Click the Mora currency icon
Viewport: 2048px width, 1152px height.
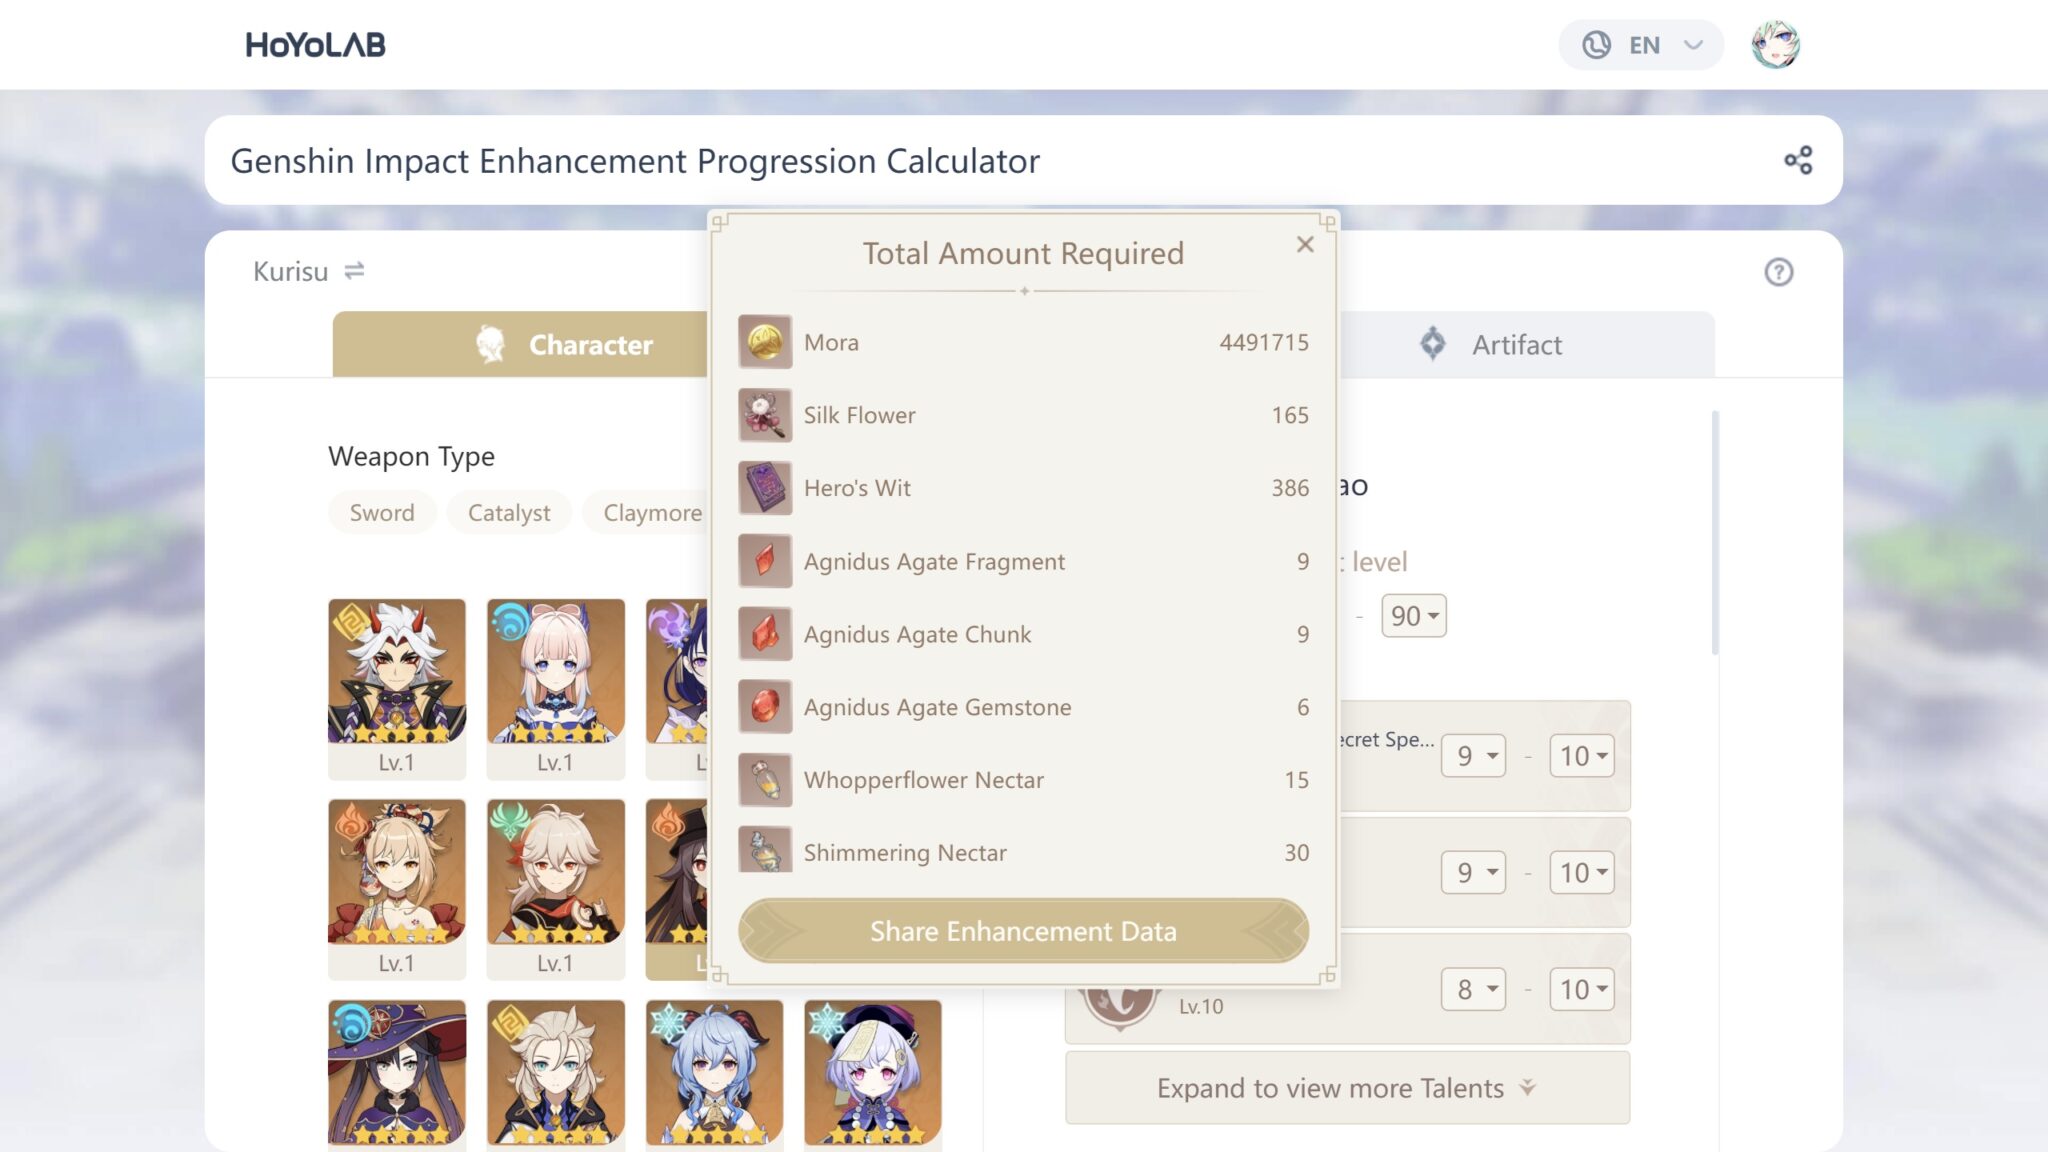tap(764, 342)
